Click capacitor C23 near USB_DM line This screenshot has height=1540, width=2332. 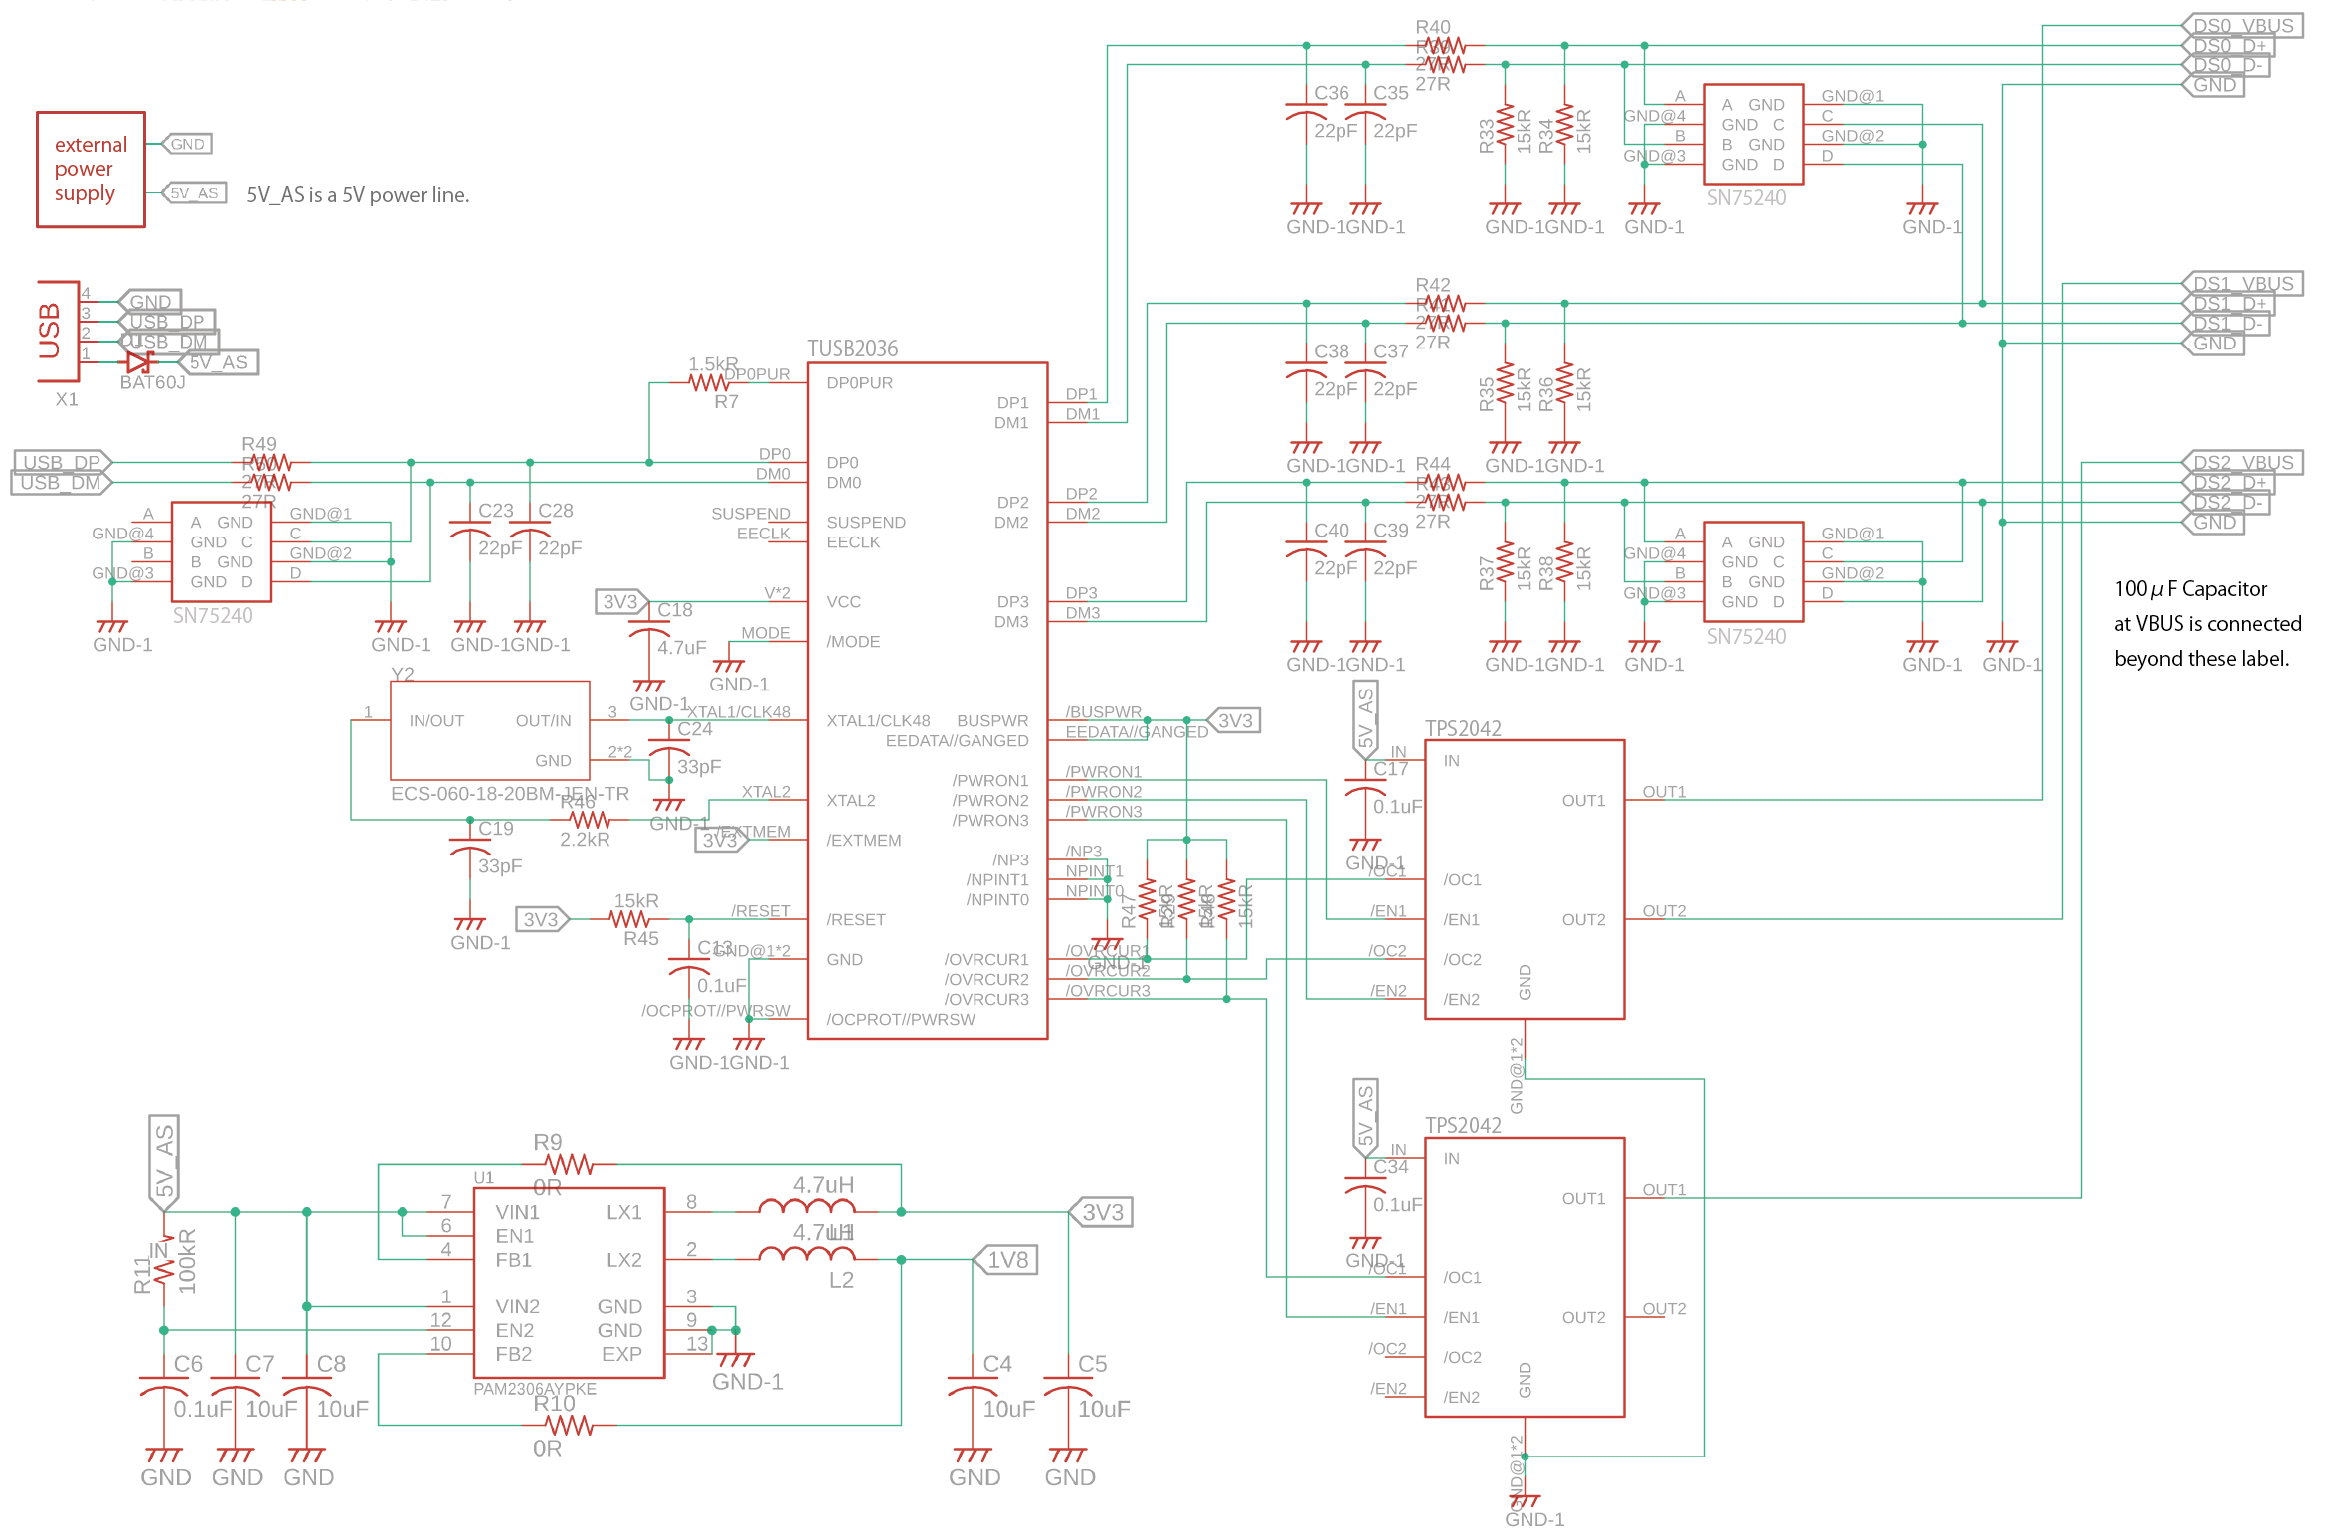coord(470,527)
